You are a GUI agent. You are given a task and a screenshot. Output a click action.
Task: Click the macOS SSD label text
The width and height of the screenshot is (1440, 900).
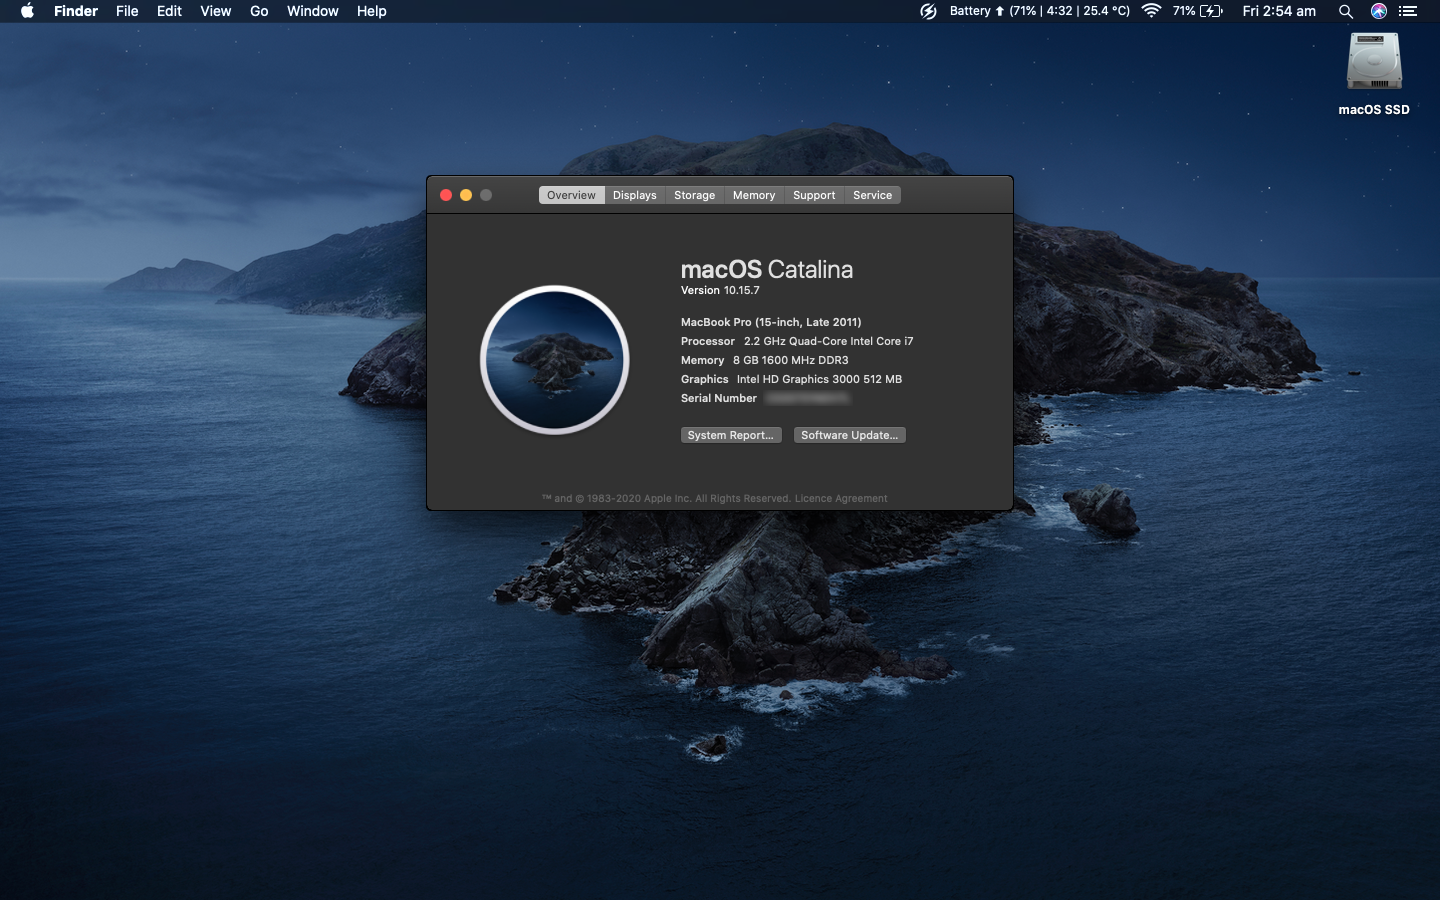coord(1374,110)
